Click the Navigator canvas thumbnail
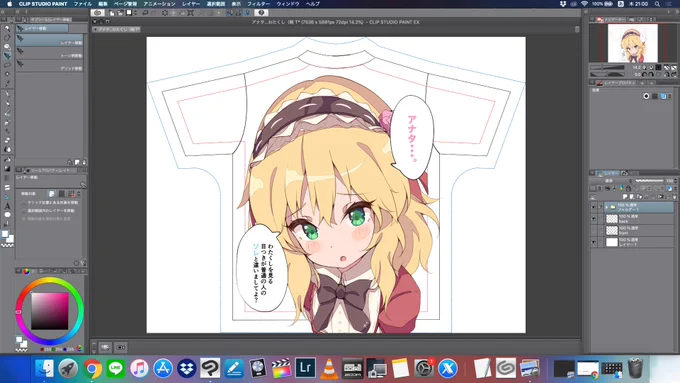Image resolution: width=680 pixels, height=383 pixels. [x=632, y=43]
